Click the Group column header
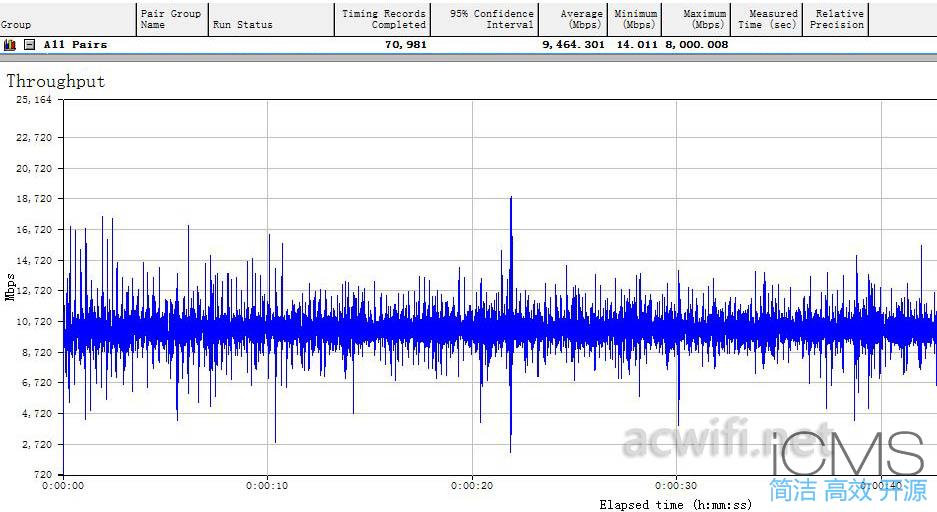 (x=68, y=19)
